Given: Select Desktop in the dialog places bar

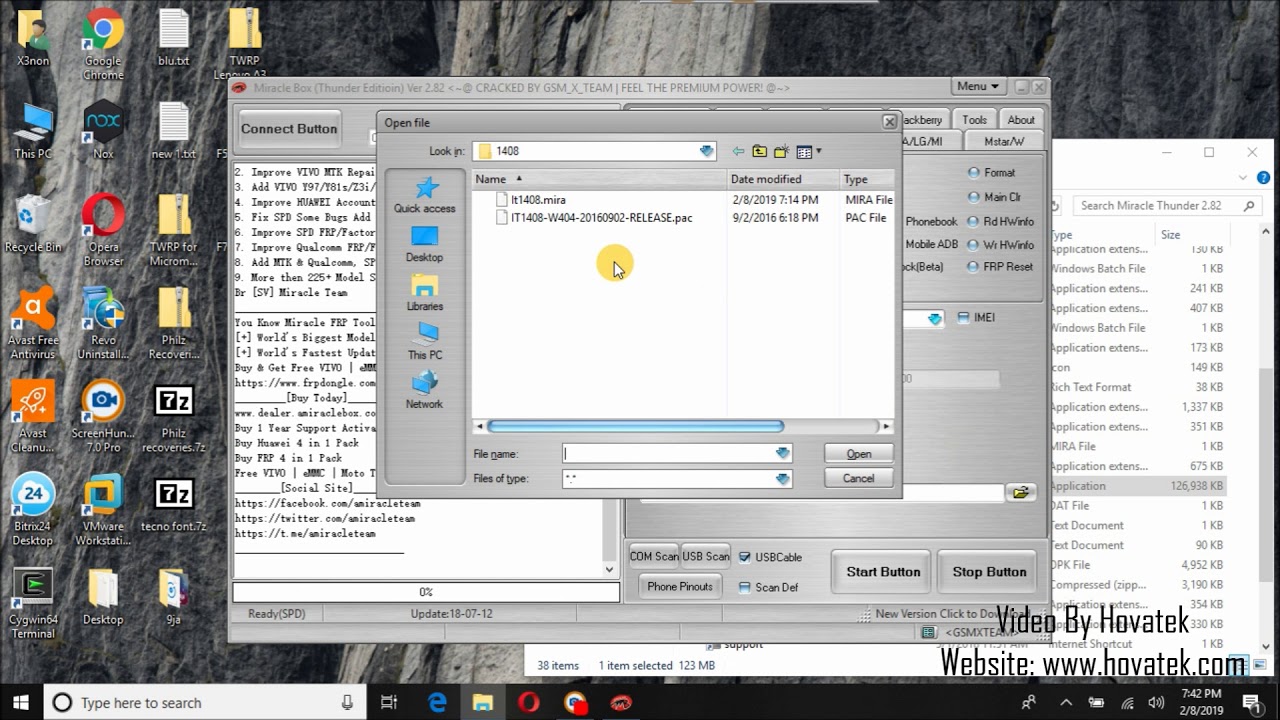Looking at the screenshot, I should point(425,244).
